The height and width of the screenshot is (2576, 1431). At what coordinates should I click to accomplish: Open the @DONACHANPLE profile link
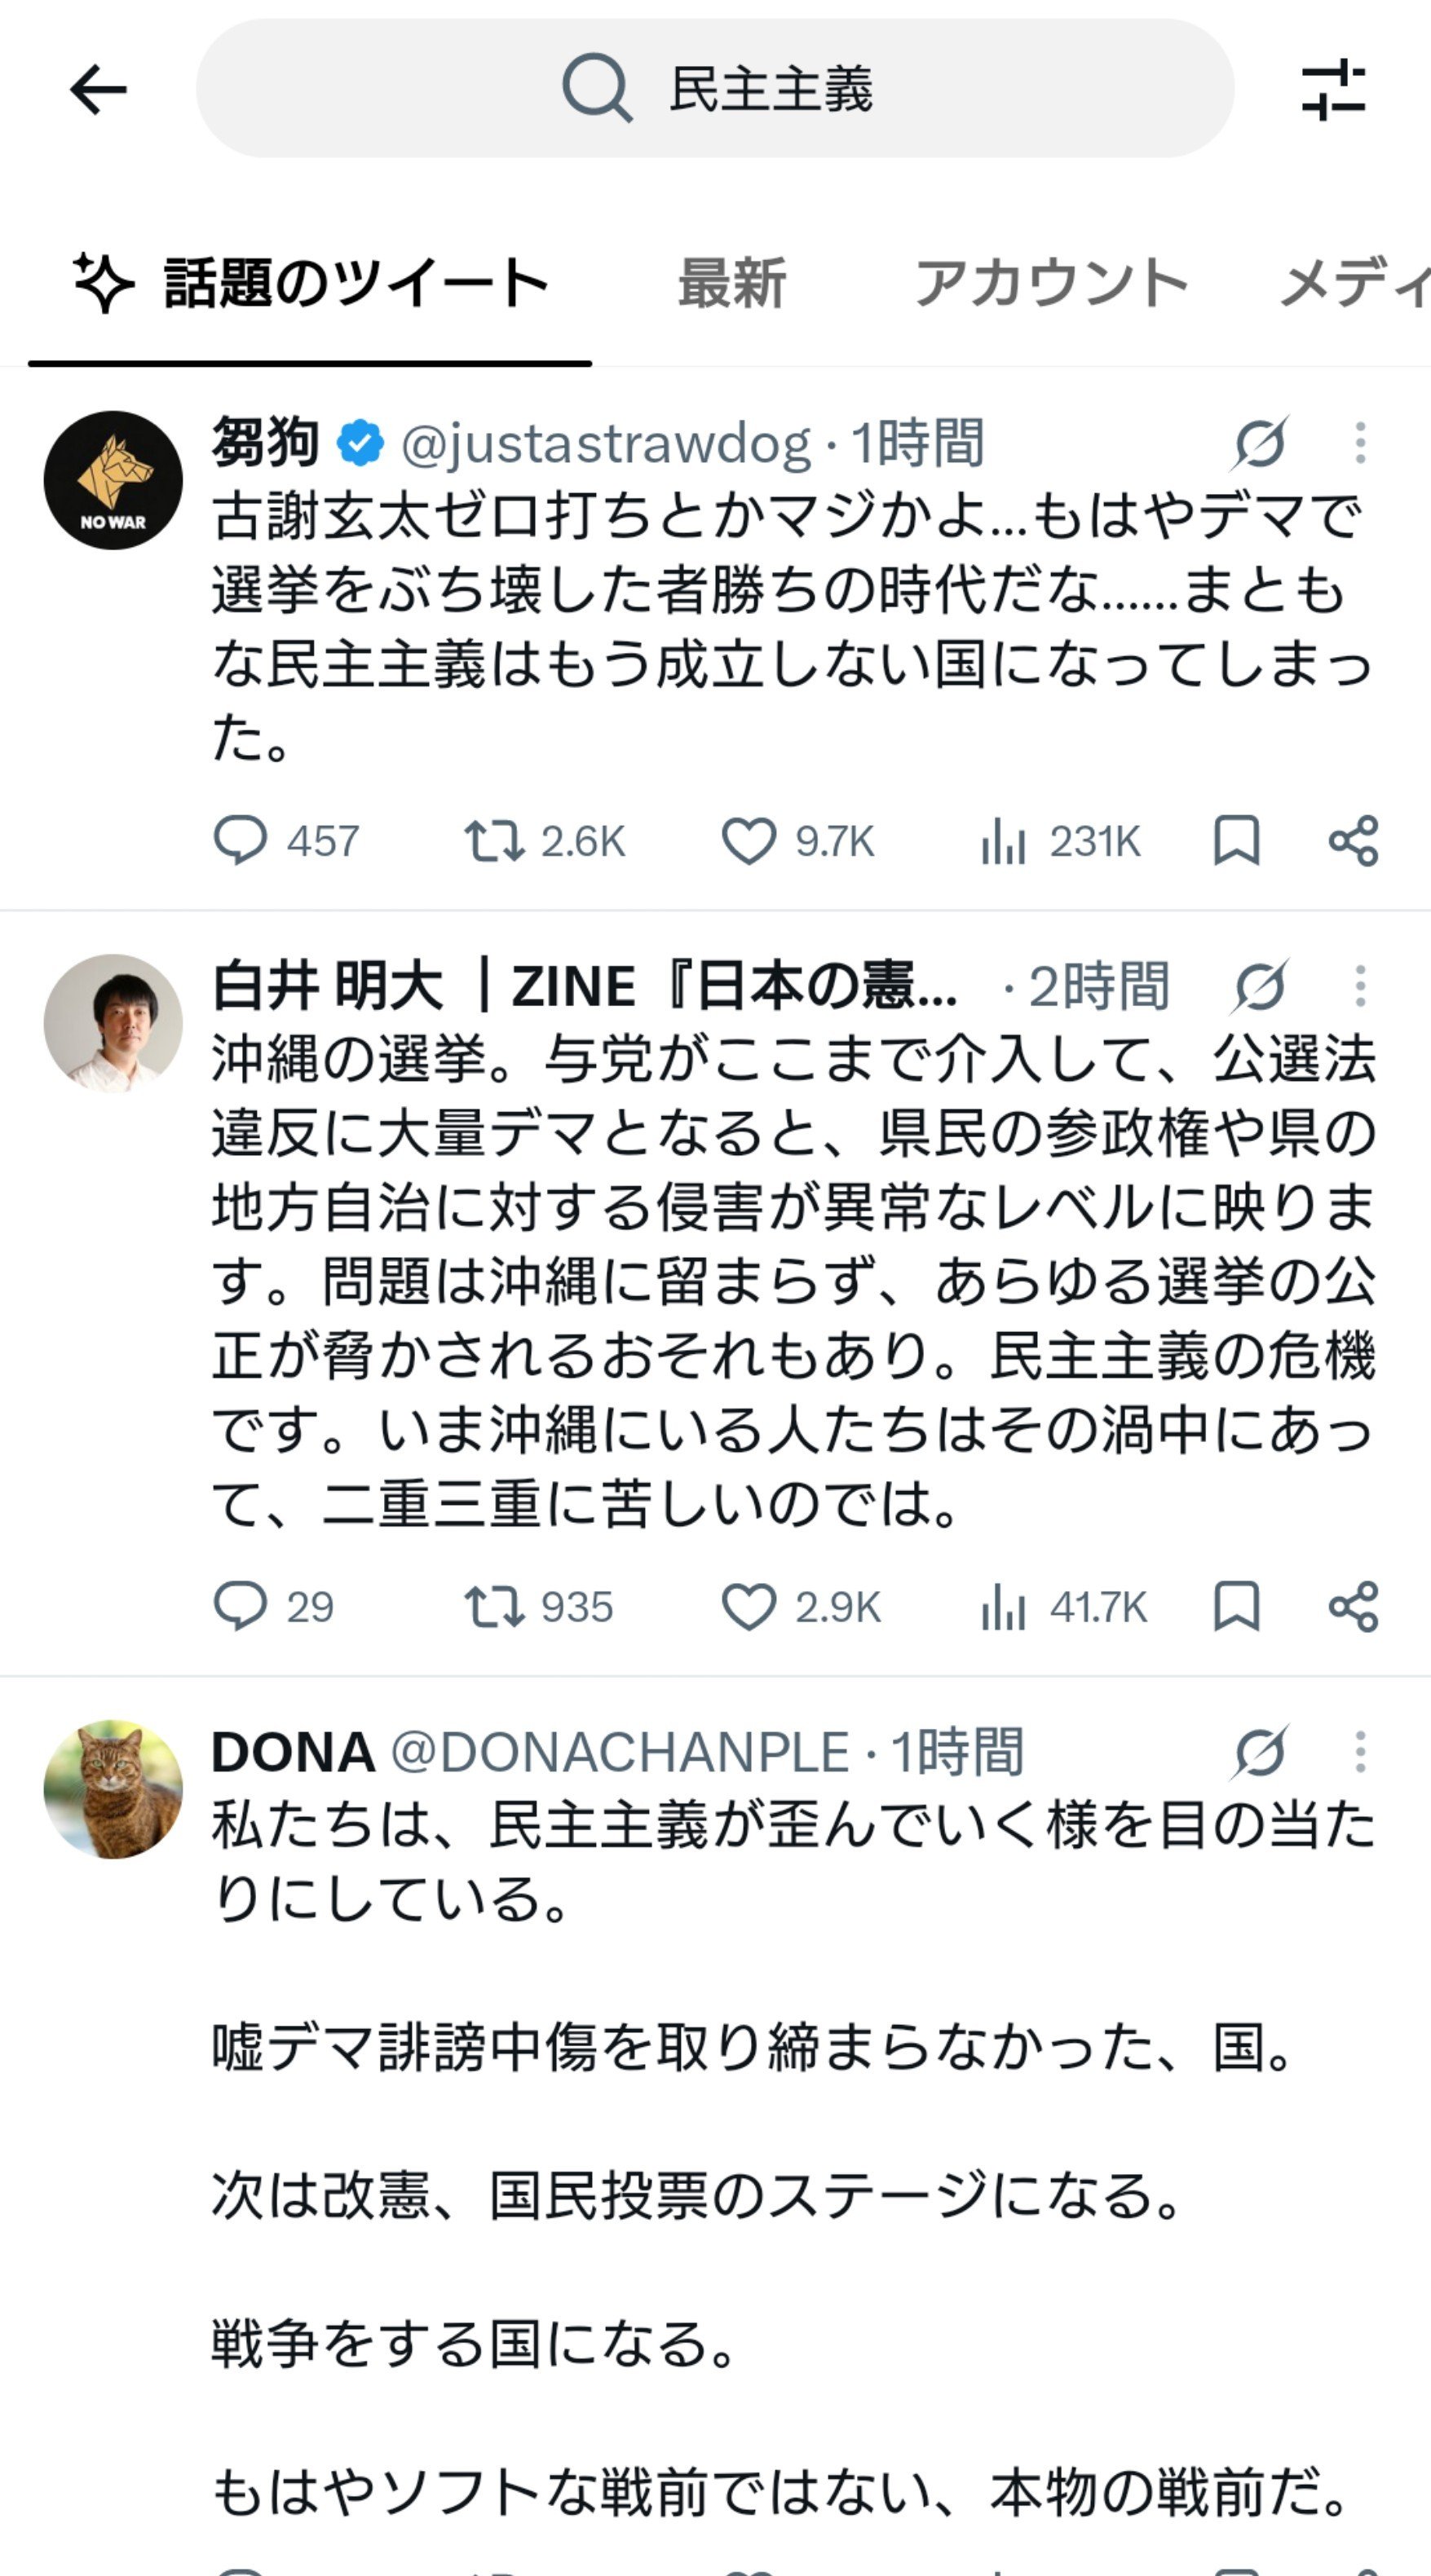coord(620,1752)
